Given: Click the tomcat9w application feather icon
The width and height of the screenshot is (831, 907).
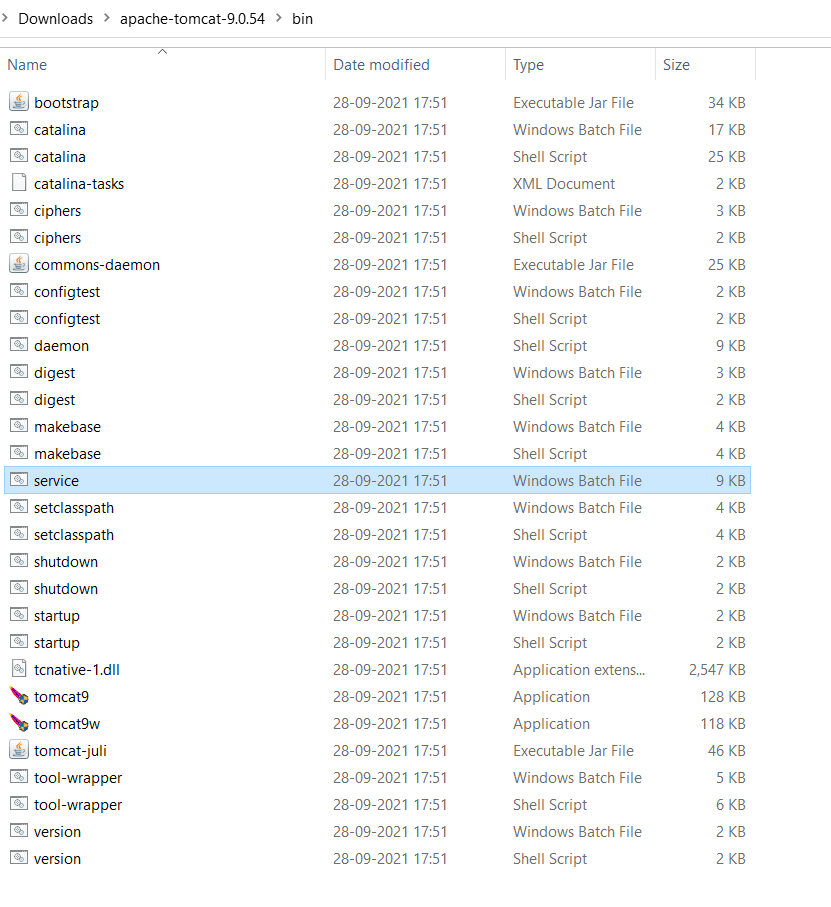Looking at the screenshot, I should click(19, 723).
